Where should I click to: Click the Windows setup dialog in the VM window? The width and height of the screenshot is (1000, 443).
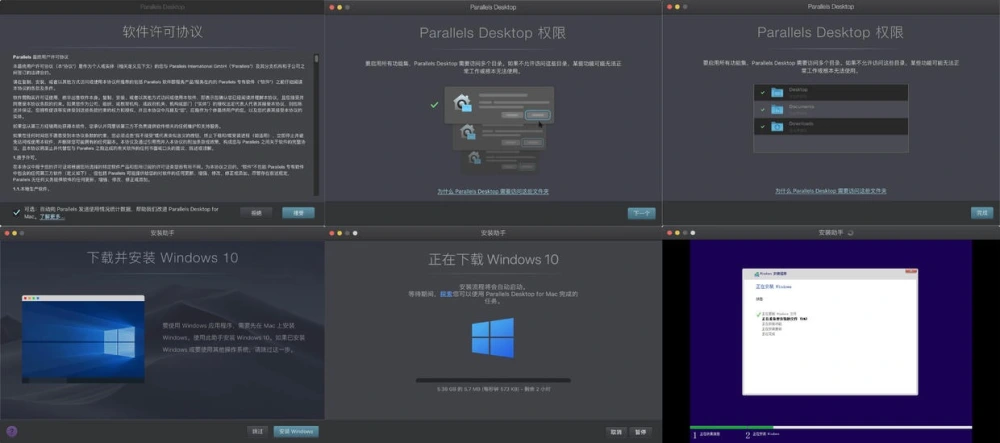coord(830,331)
